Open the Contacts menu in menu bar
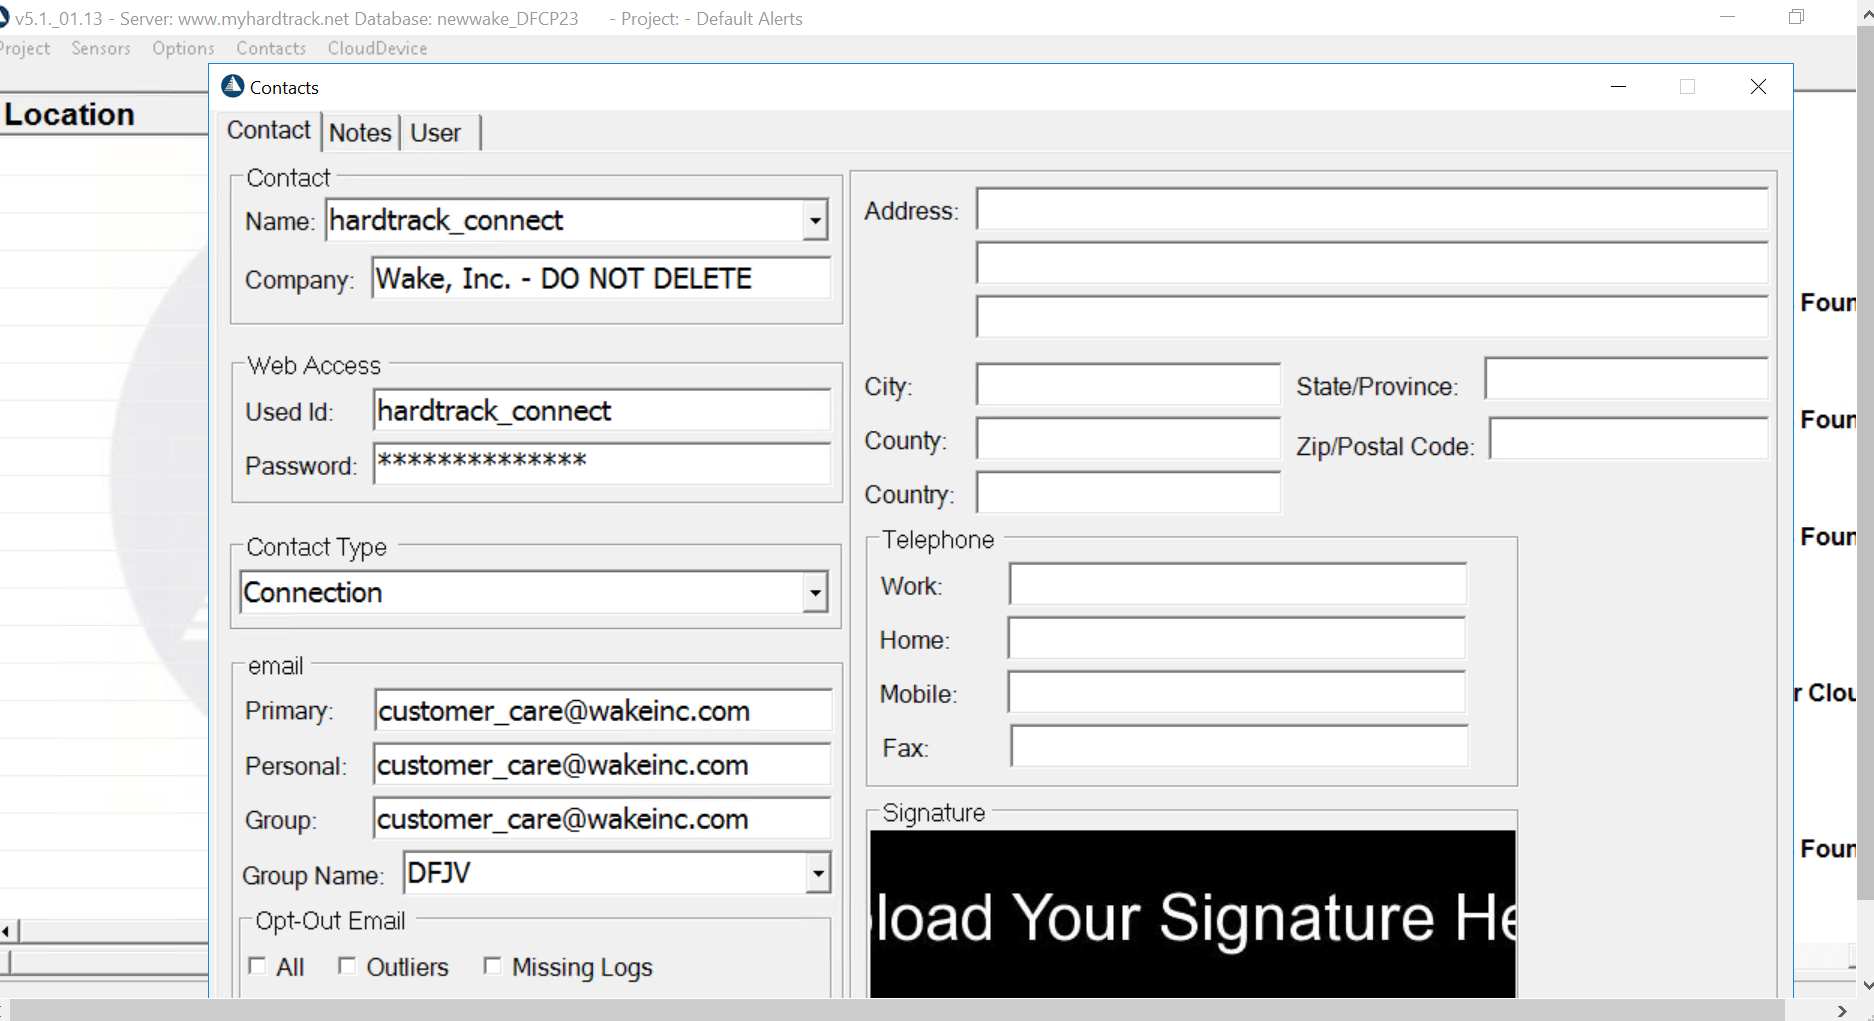The height and width of the screenshot is (1021, 1874). click(x=271, y=48)
